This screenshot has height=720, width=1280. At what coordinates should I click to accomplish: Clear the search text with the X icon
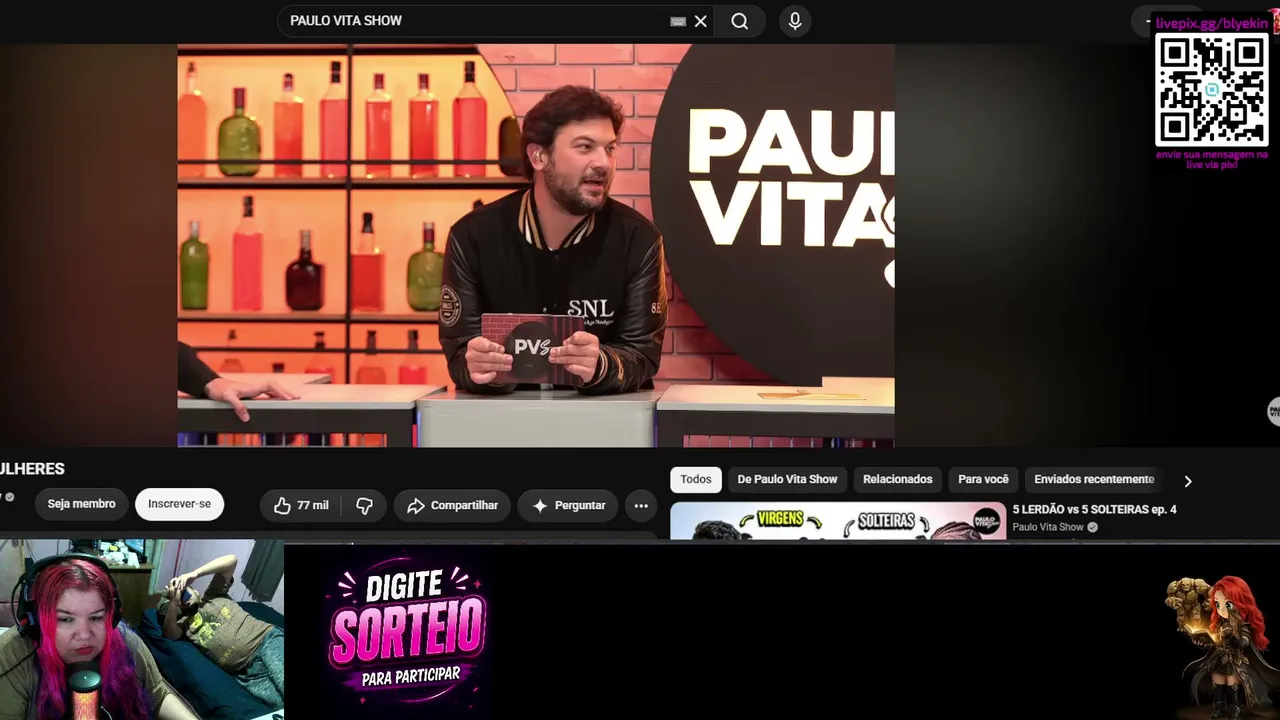coord(701,21)
